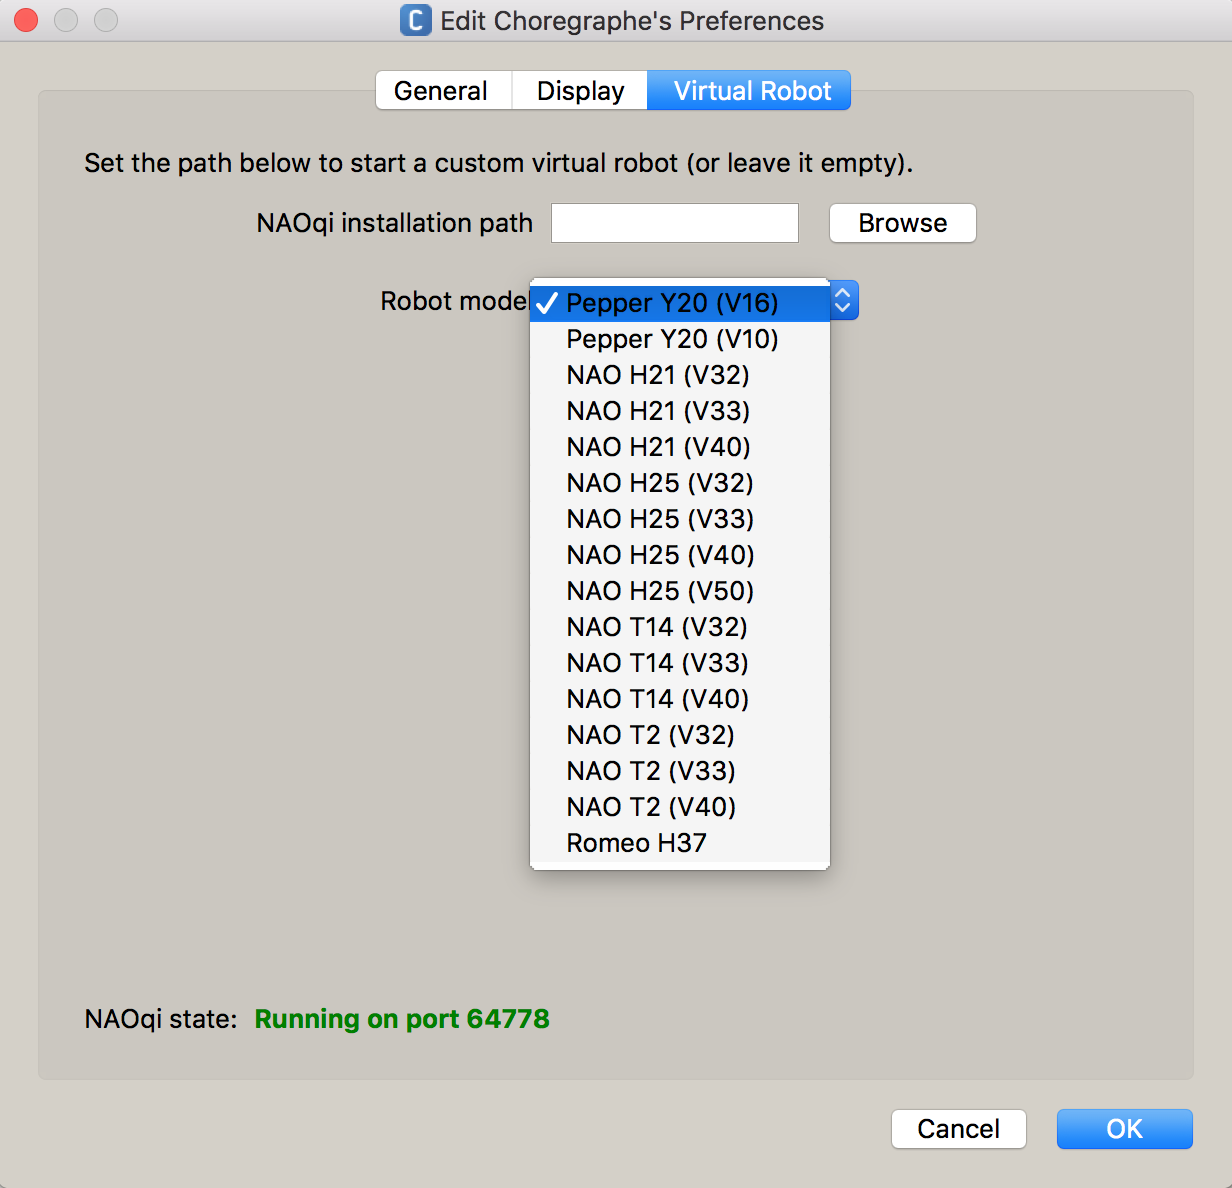
Task: Close the preferences window with red button
Action: coord(26,20)
